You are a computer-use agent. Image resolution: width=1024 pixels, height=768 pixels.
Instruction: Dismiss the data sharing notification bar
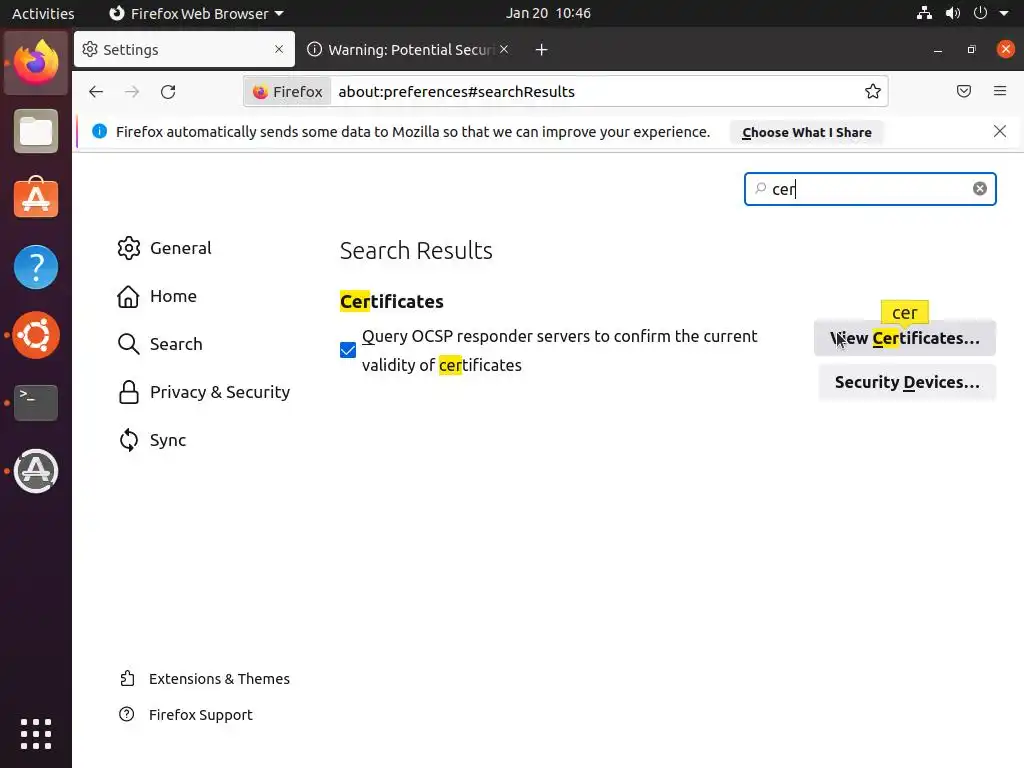(x=1000, y=132)
